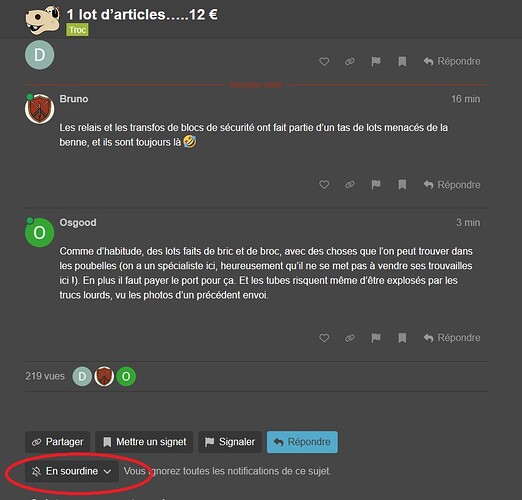Open Bruno's profile via avatar

click(39, 109)
